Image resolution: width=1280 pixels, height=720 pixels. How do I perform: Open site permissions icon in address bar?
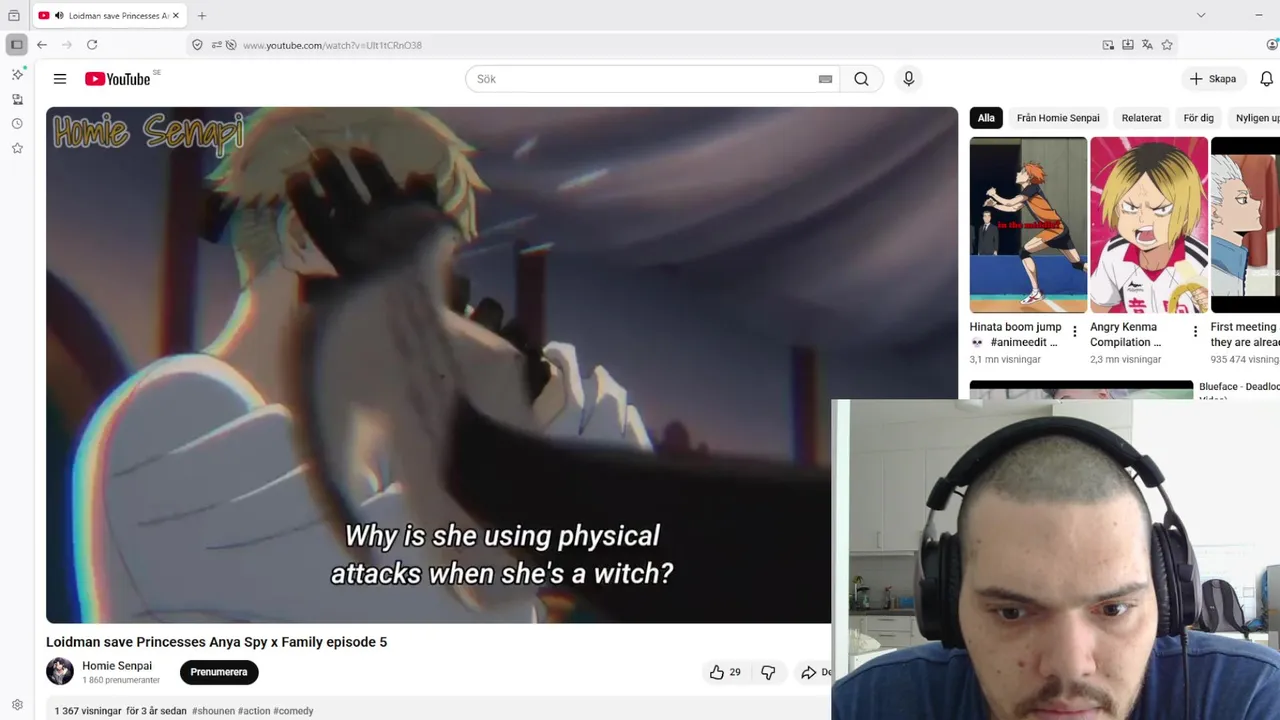(216, 45)
